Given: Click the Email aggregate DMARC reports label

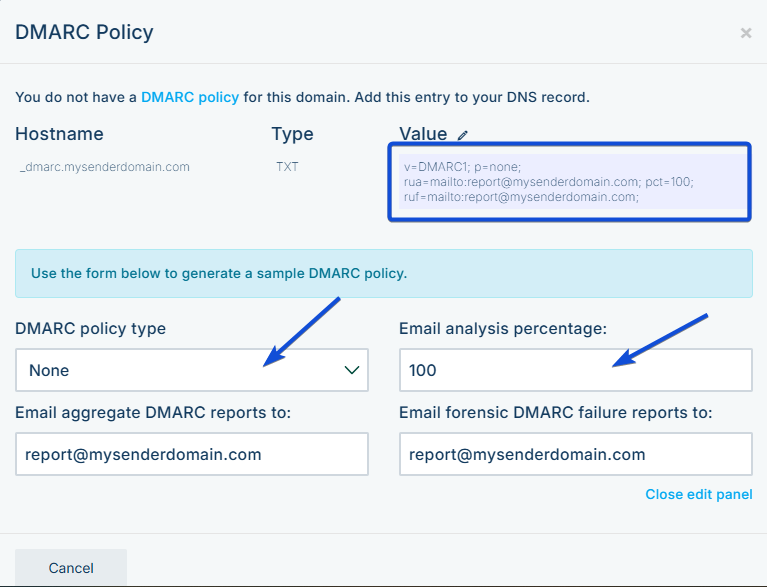Looking at the screenshot, I should click(x=153, y=412).
